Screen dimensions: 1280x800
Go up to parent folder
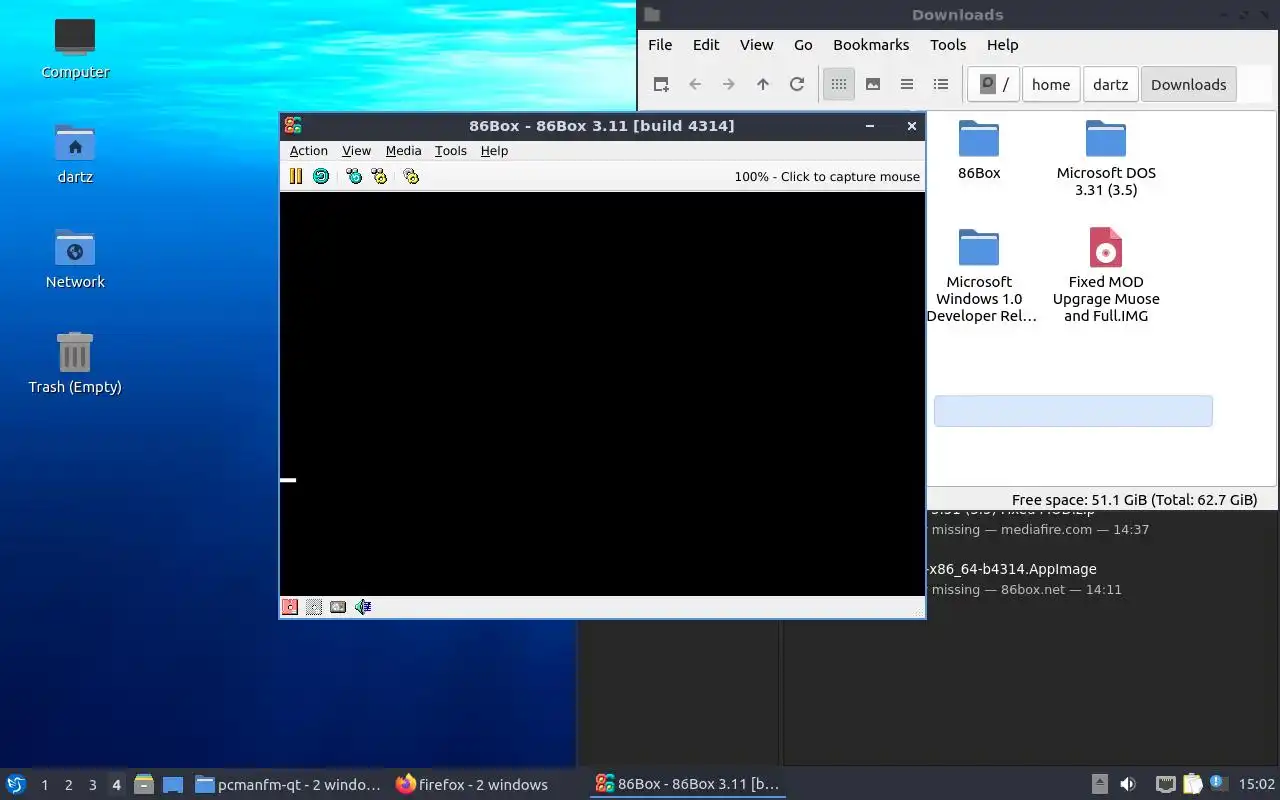pos(763,85)
